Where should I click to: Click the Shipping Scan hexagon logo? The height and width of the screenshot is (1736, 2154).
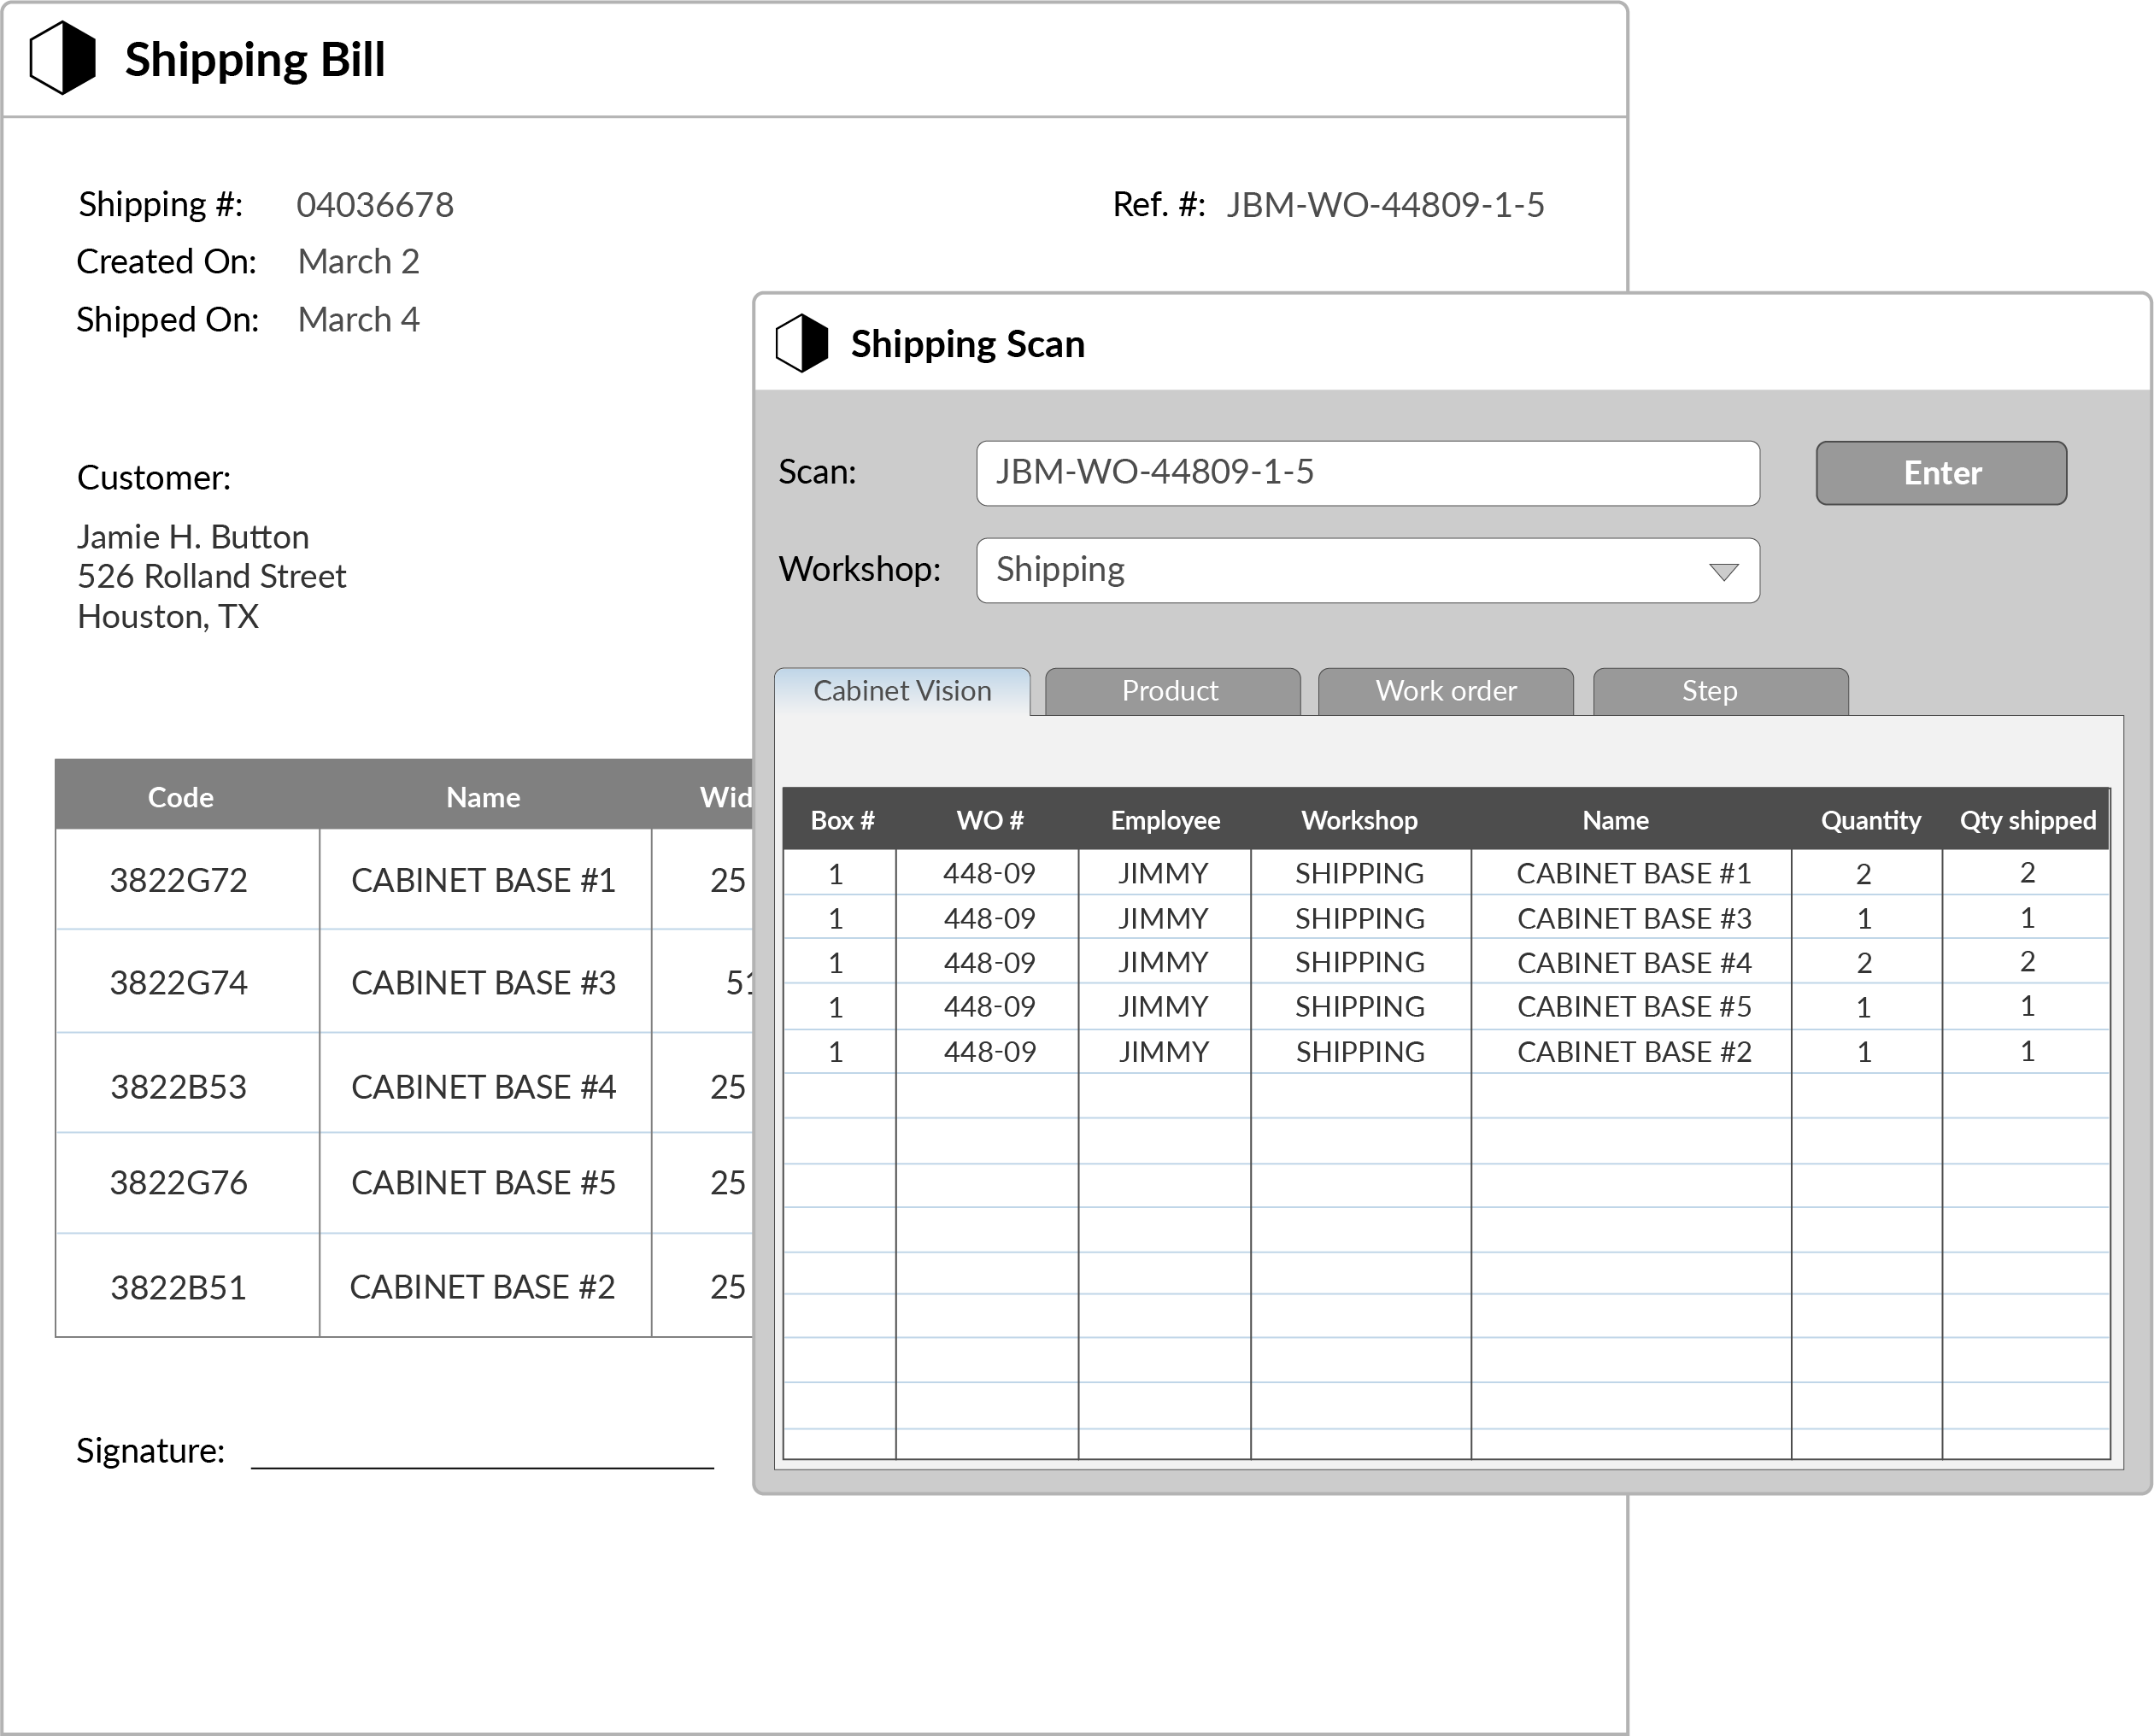[802, 343]
